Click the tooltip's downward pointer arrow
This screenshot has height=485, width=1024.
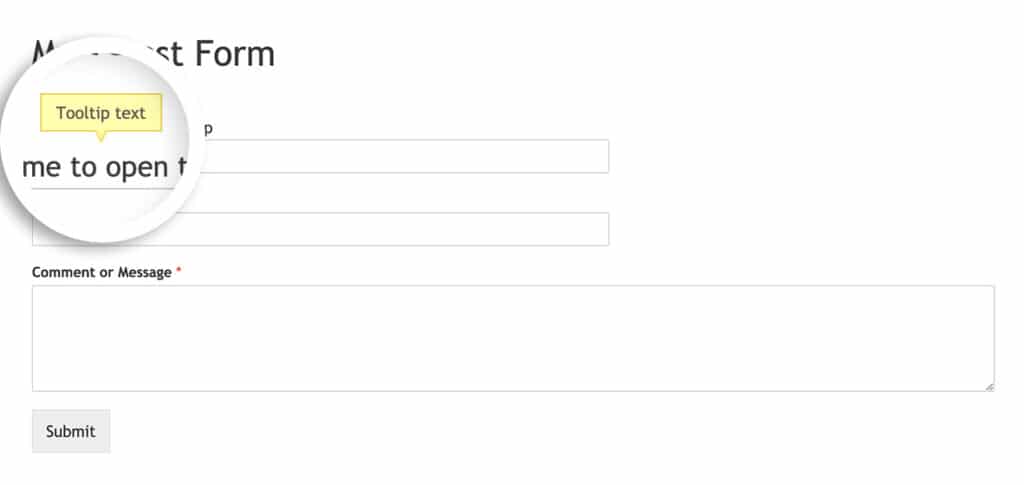point(101,136)
